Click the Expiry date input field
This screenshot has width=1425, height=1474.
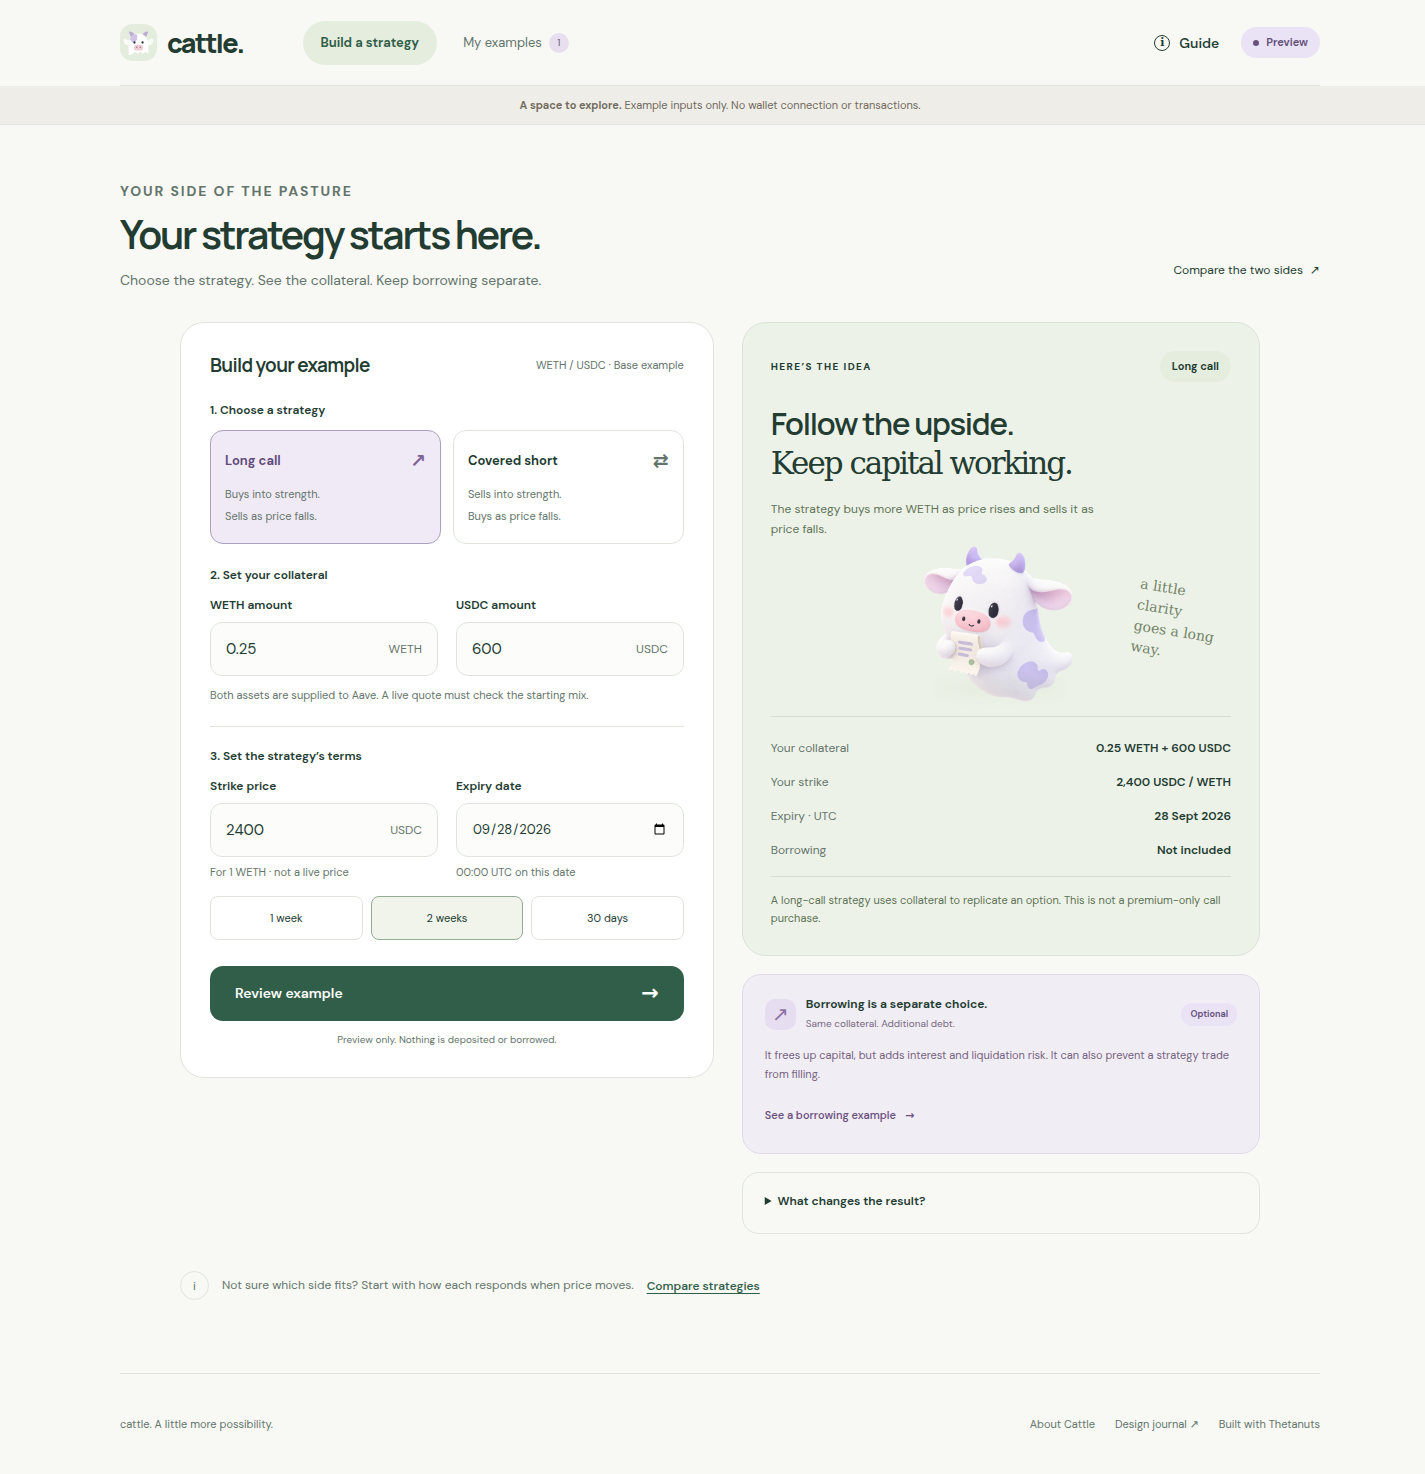coord(570,830)
